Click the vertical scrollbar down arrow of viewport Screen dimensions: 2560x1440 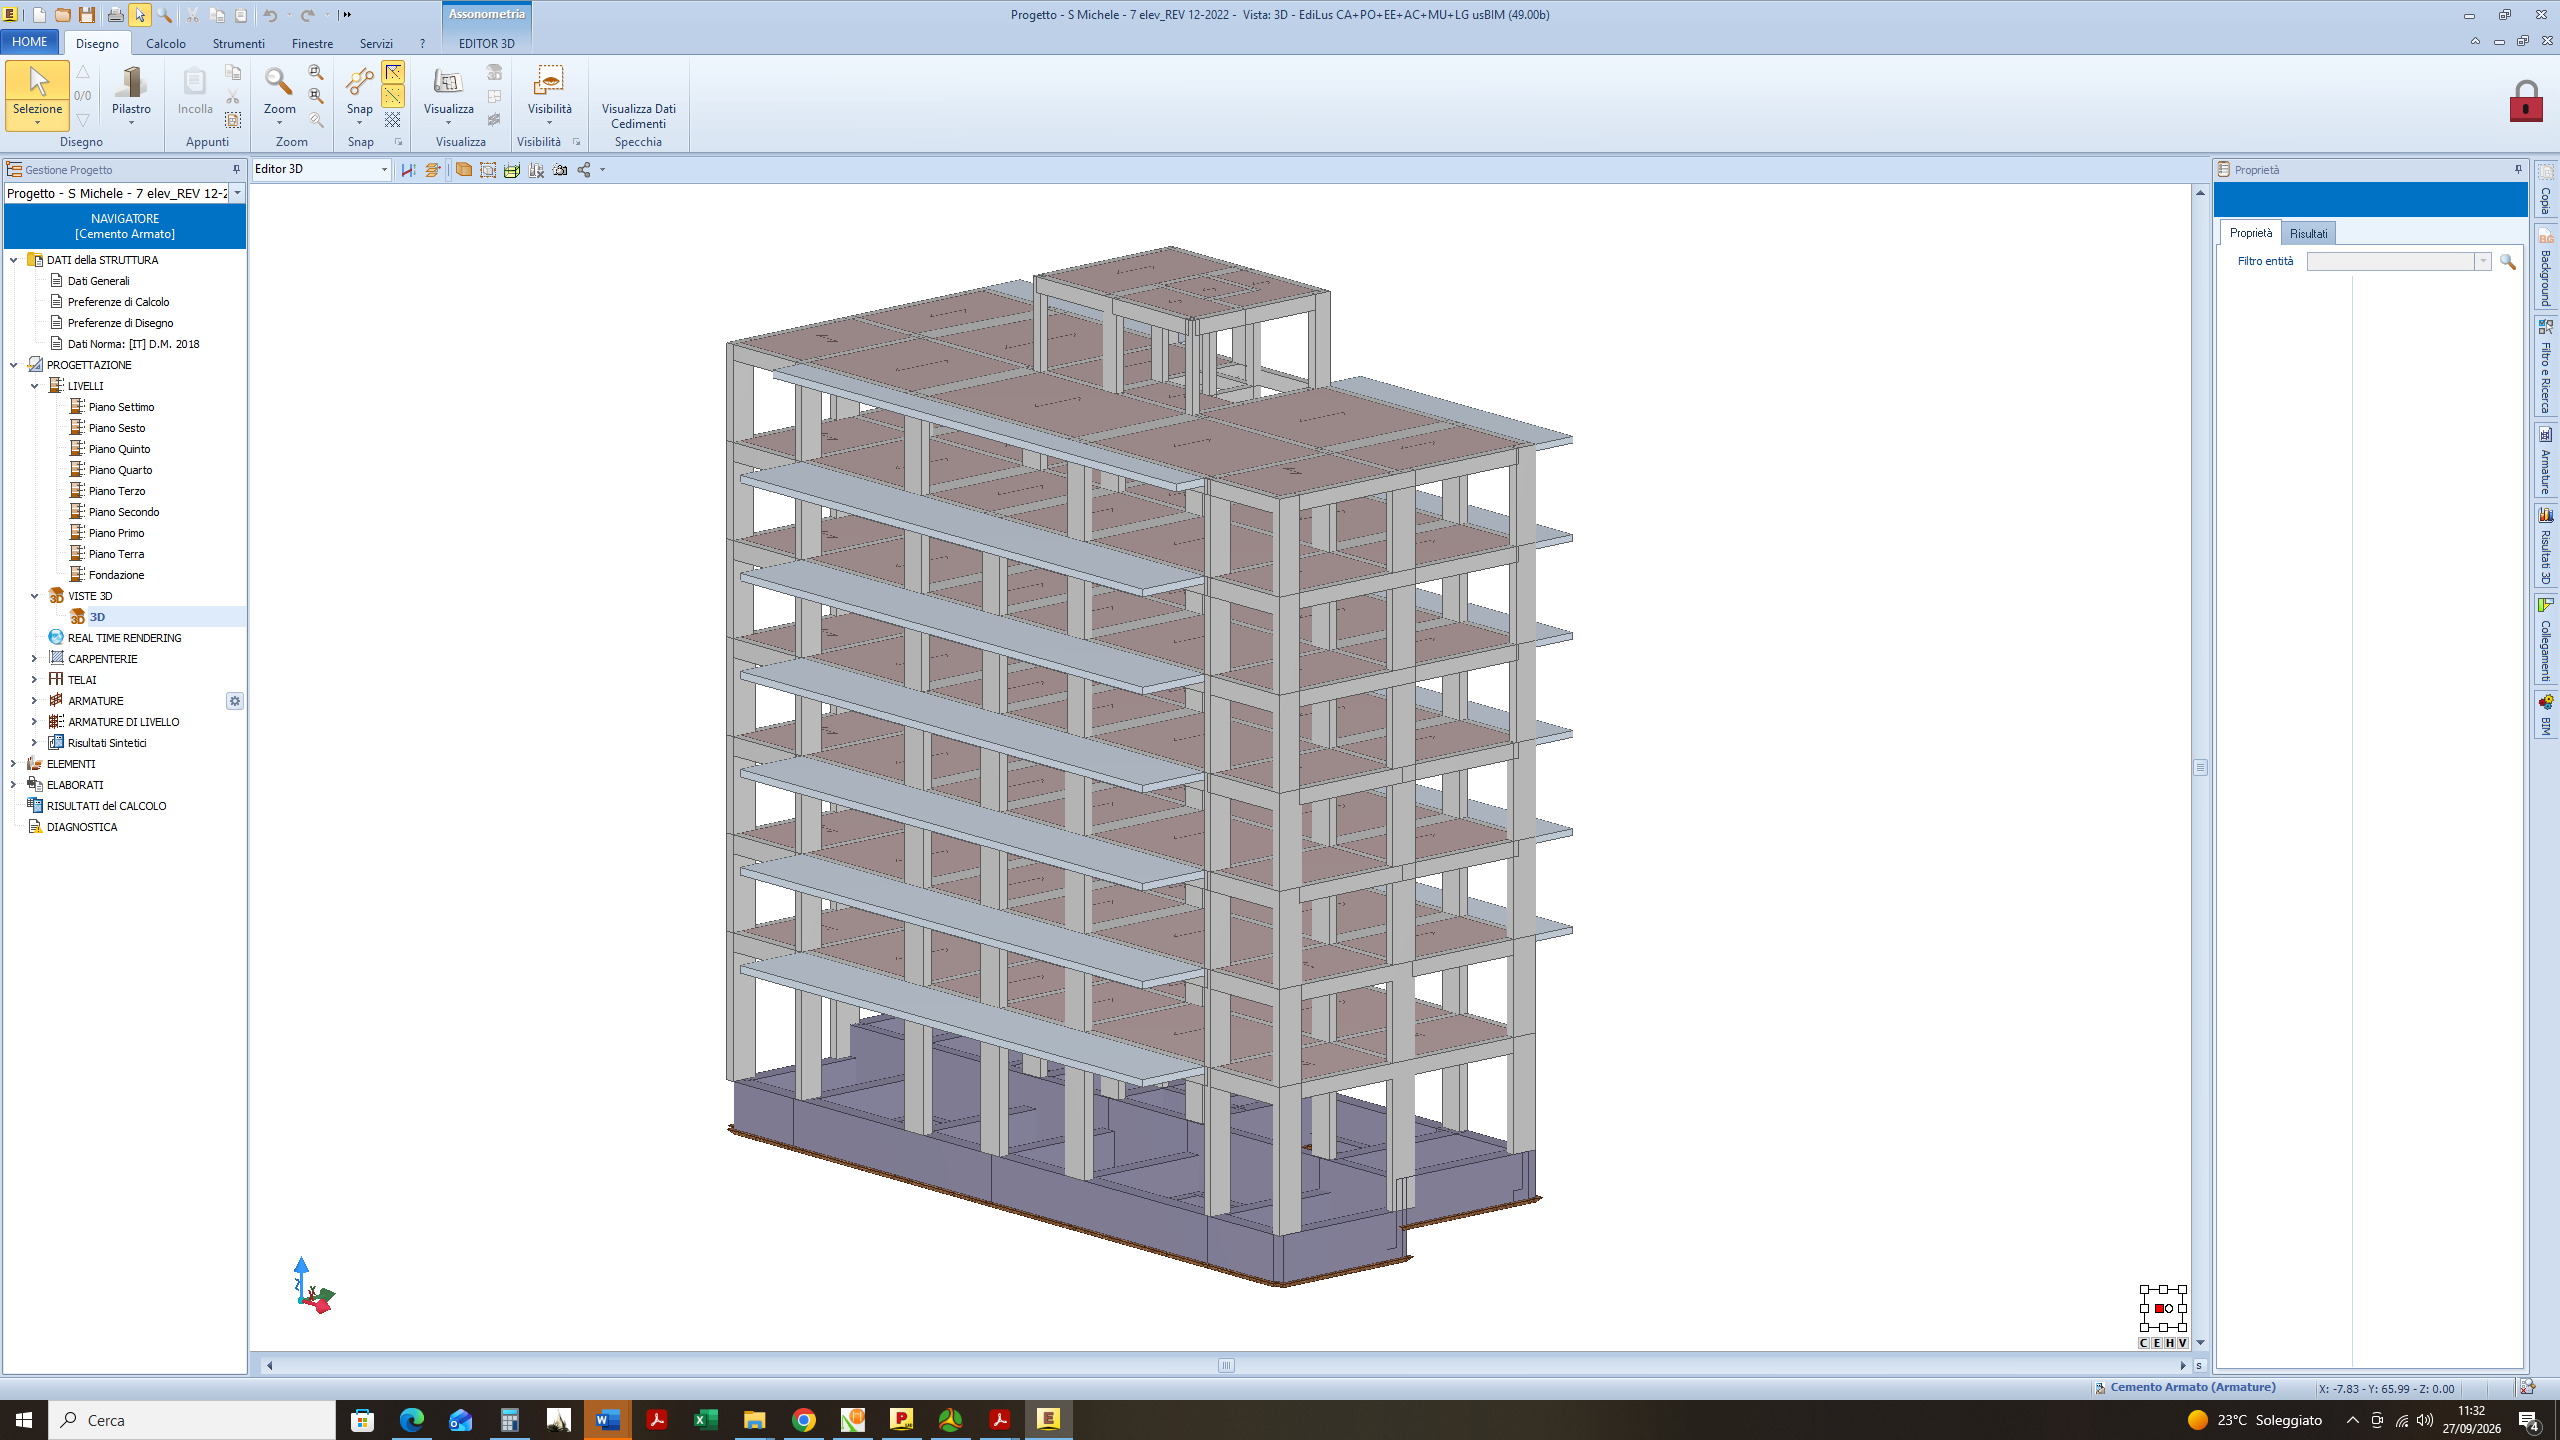click(x=2200, y=1343)
